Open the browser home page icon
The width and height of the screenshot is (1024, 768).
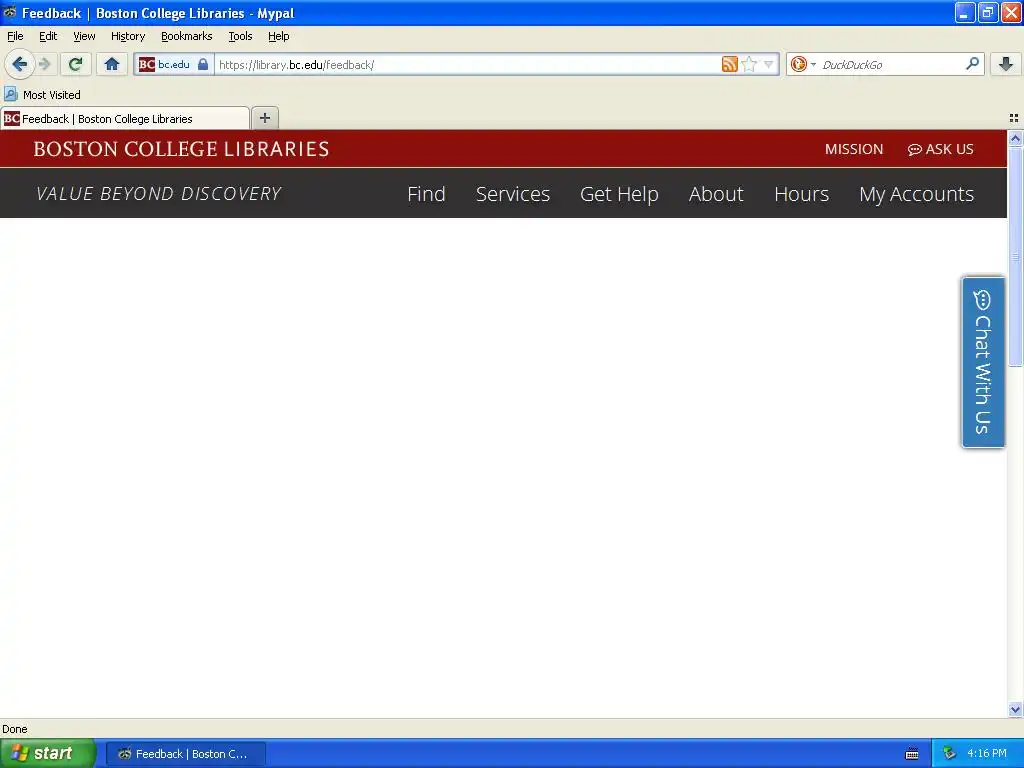[112, 64]
